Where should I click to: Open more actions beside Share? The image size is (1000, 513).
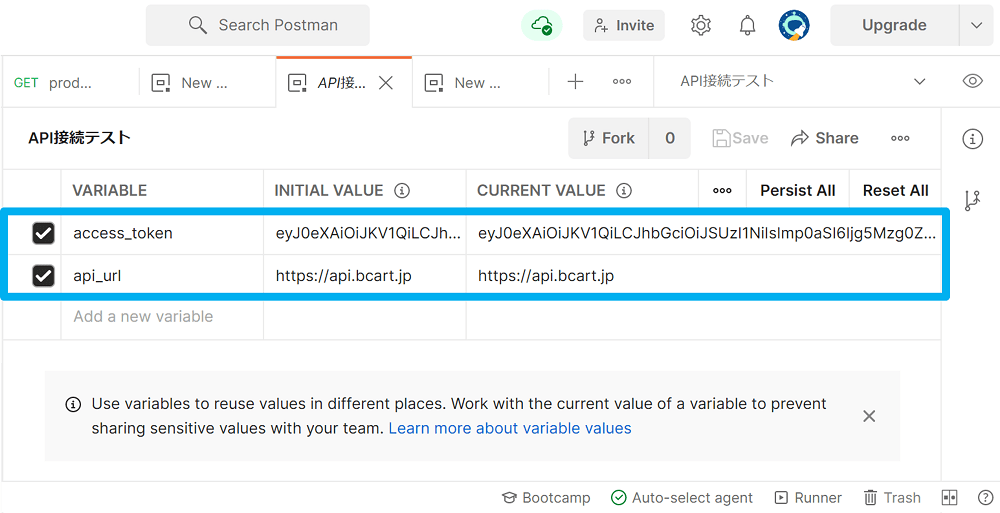[900, 138]
